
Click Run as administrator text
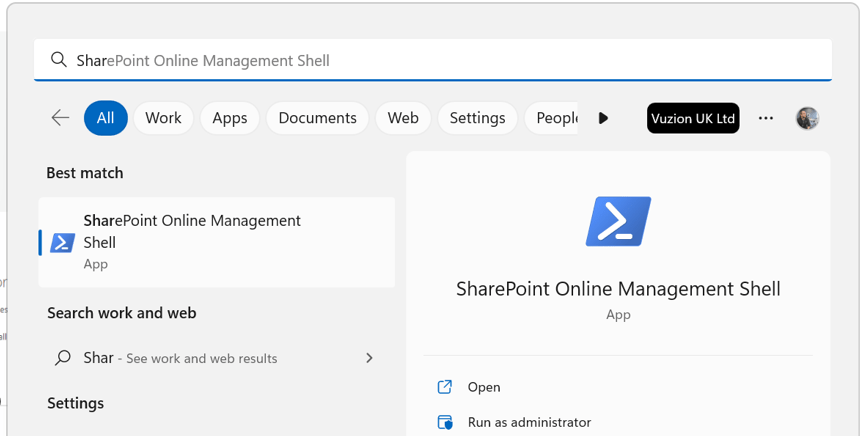pos(529,422)
